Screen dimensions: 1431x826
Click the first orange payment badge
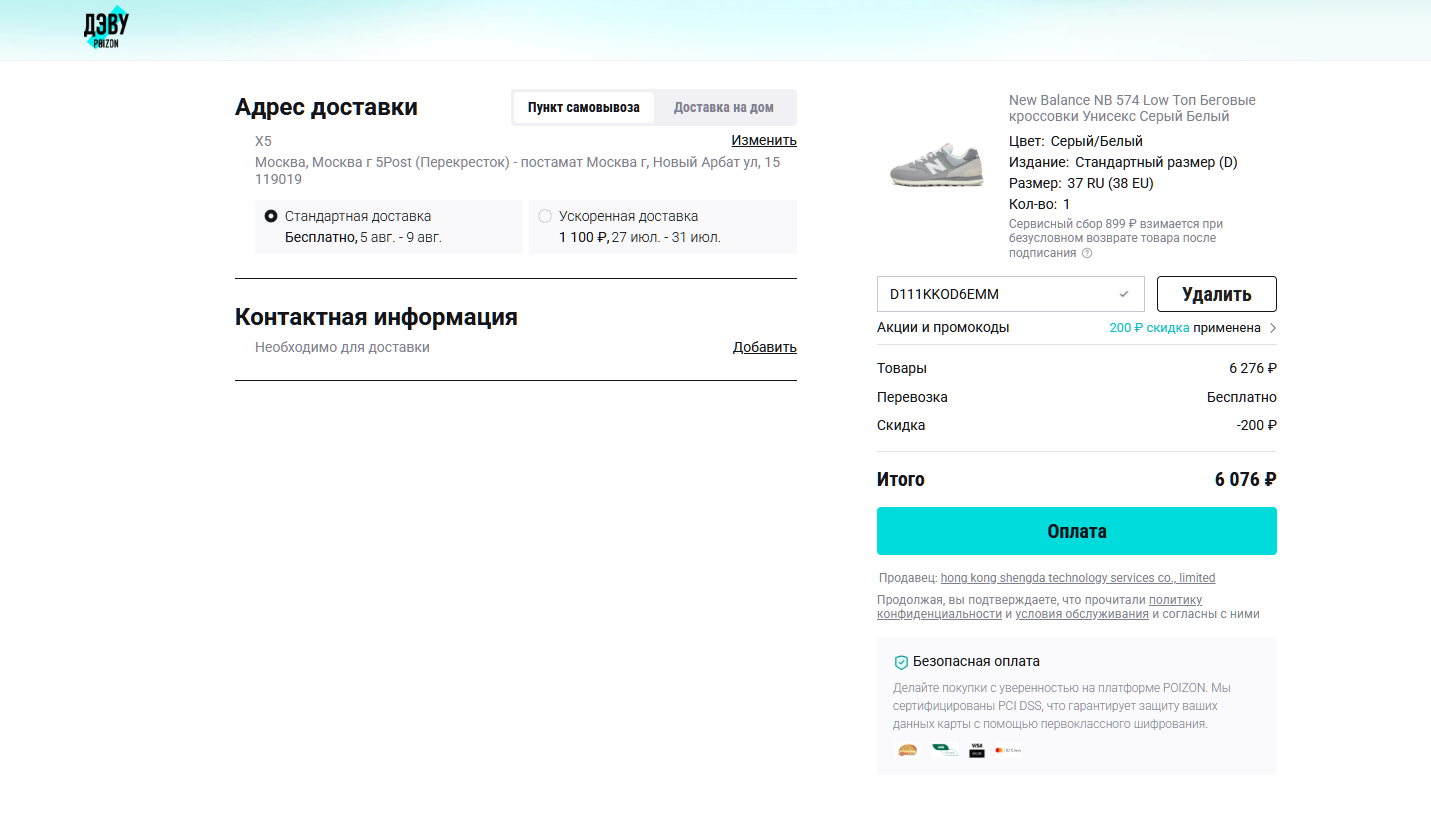(x=907, y=750)
